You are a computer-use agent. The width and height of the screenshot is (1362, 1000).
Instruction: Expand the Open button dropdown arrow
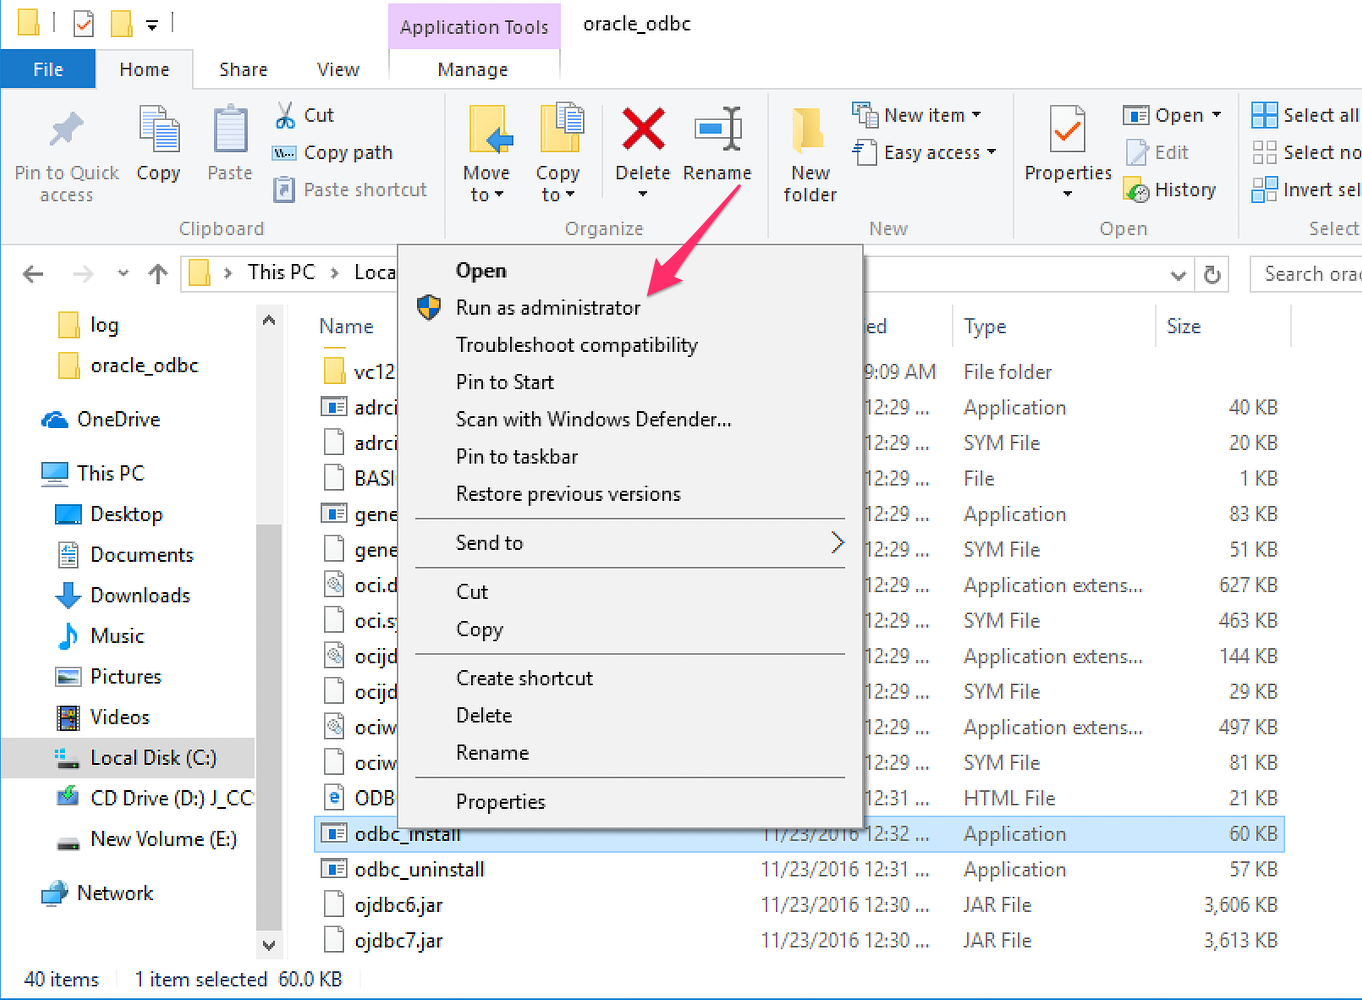coord(1216,115)
